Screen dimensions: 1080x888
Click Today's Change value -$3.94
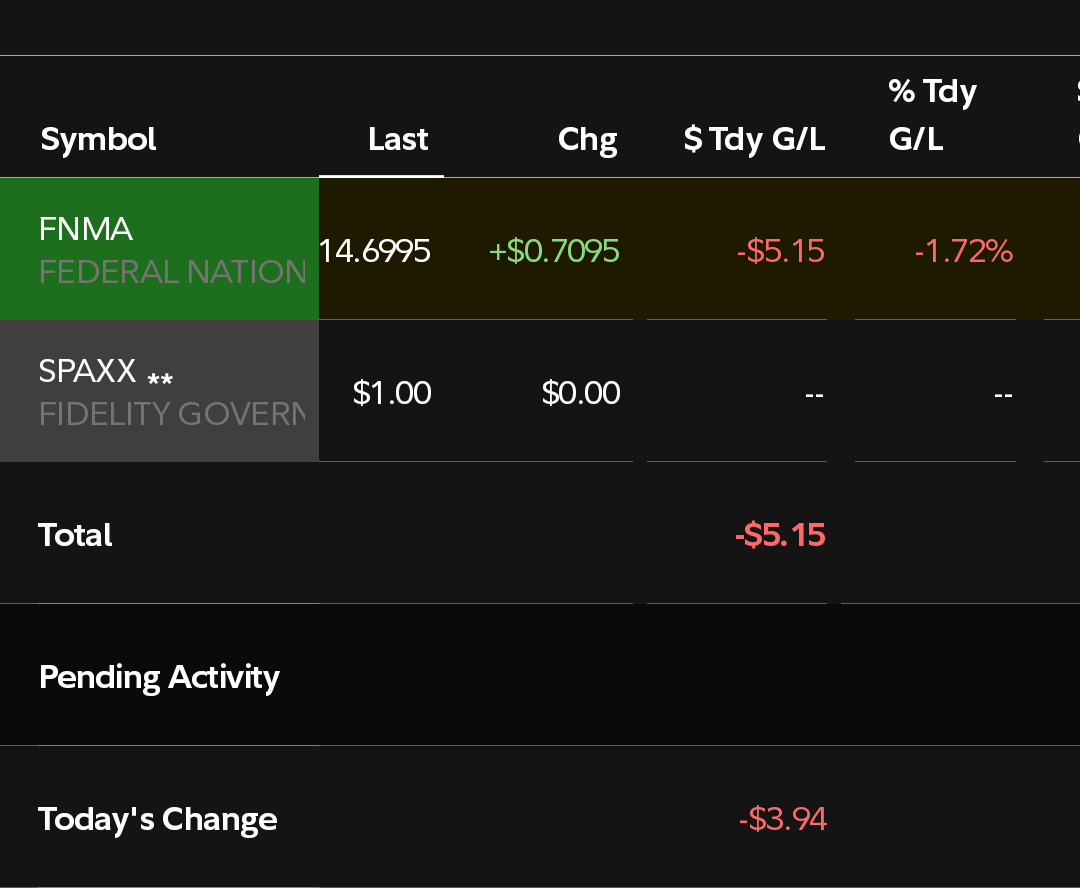782,819
